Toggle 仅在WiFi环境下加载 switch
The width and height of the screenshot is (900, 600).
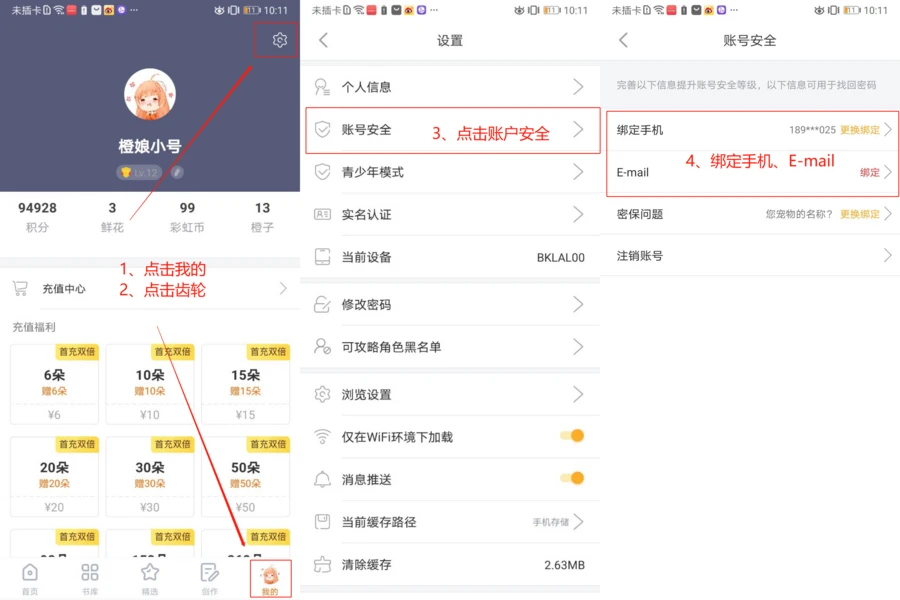click(x=572, y=436)
